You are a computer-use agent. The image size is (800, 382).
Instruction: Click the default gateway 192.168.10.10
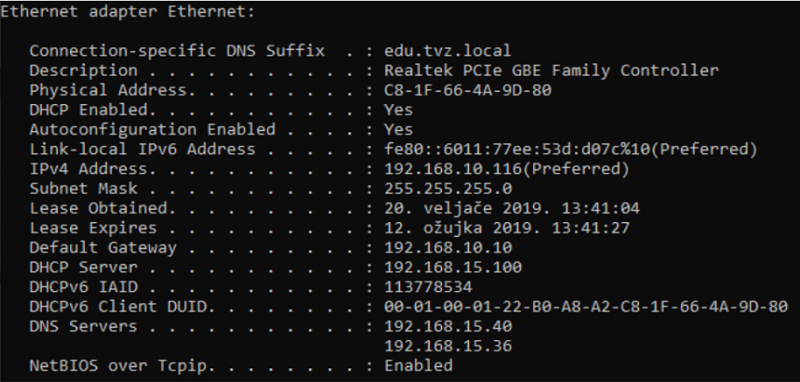point(448,248)
